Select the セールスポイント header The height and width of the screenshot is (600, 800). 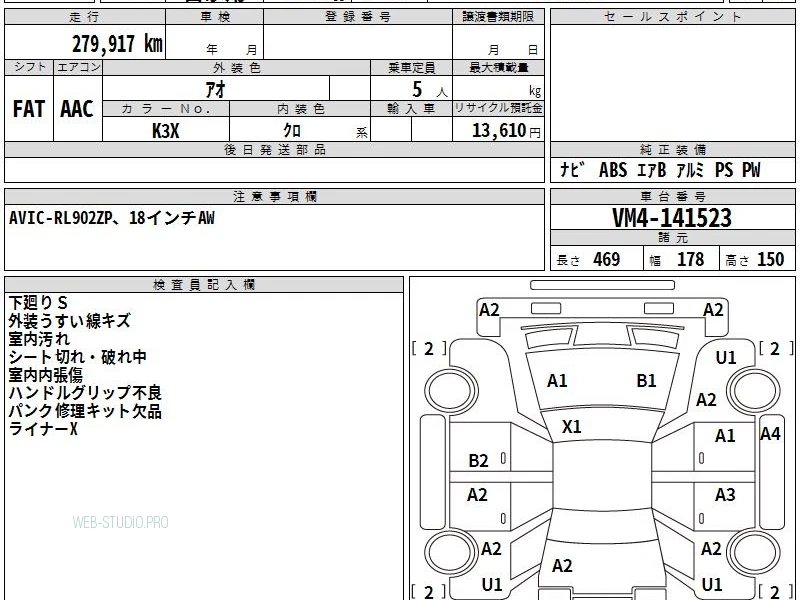tap(672, 17)
